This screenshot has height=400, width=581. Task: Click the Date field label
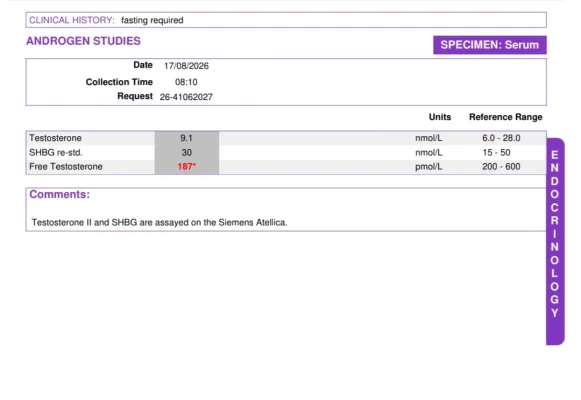[143, 65]
